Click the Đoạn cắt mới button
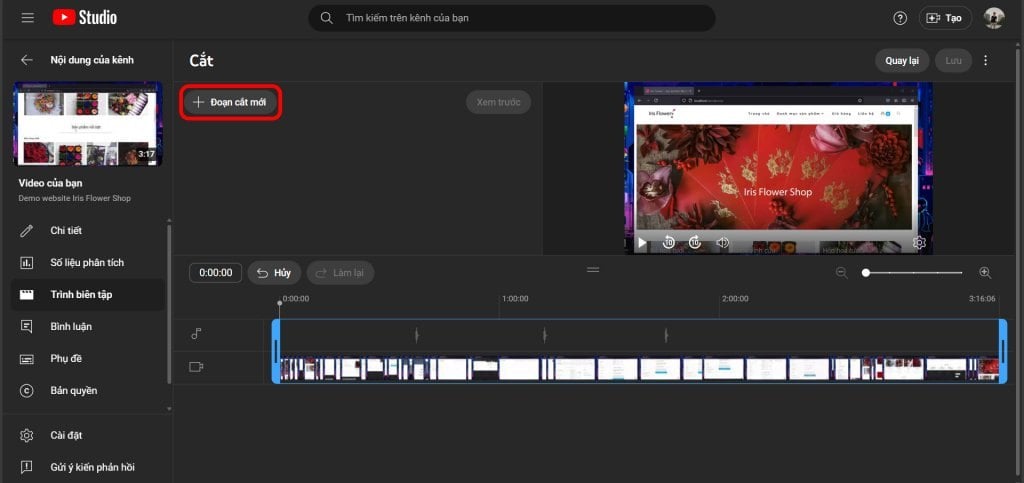The width and height of the screenshot is (1024, 483). 231,102
